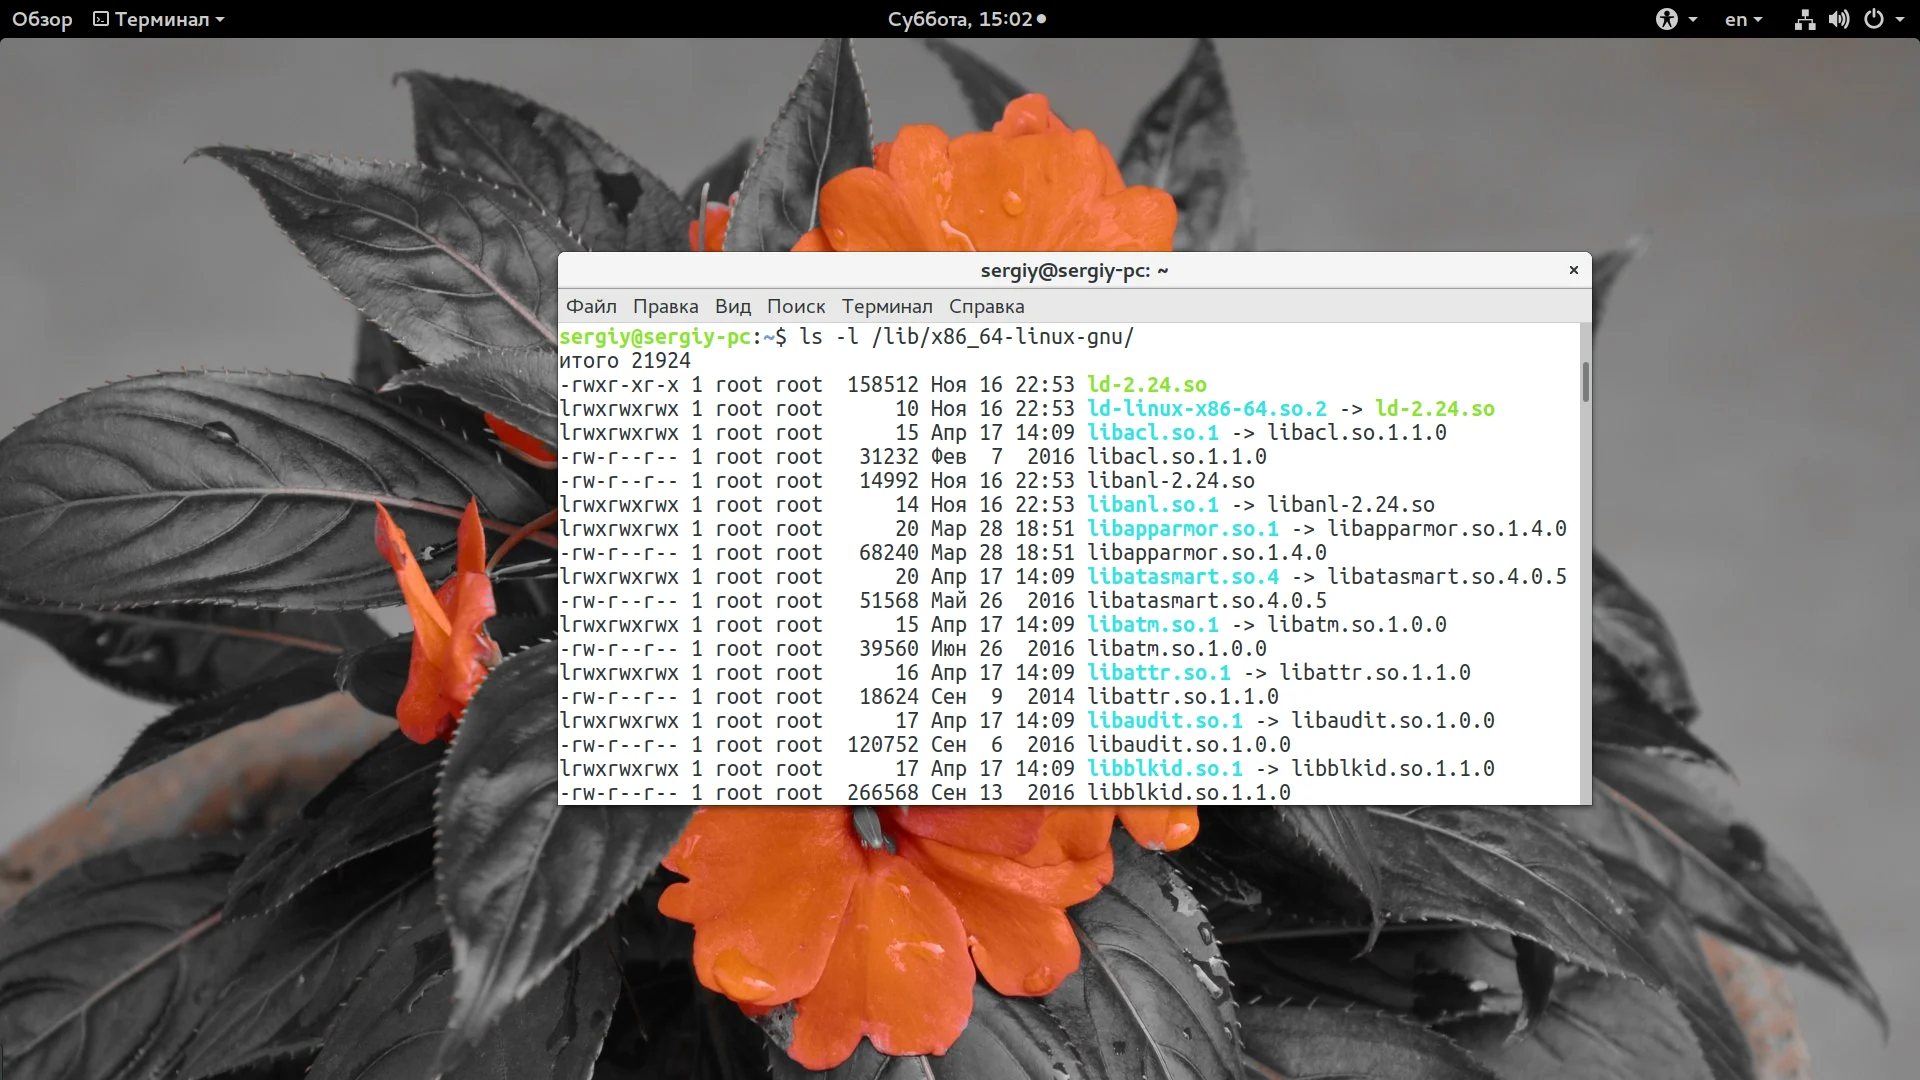This screenshot has width=1920, height=1080.
Task: Click the sergiy@sergiy-pc window title bar
Action: [x=1074, y=270]
